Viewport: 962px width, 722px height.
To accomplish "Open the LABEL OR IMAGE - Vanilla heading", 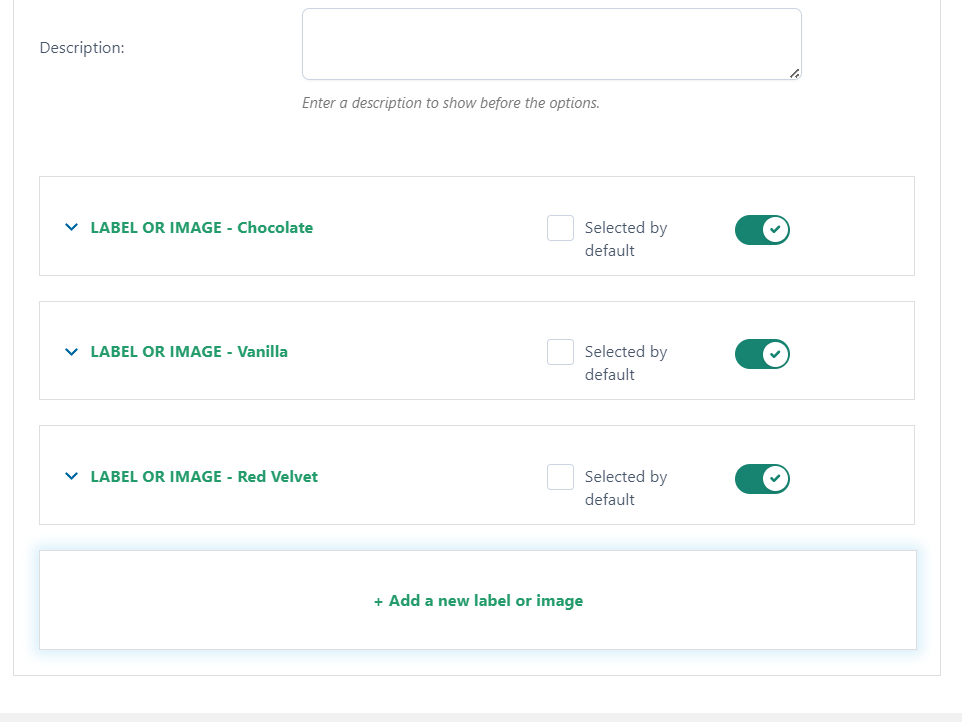I will (189, 351).
